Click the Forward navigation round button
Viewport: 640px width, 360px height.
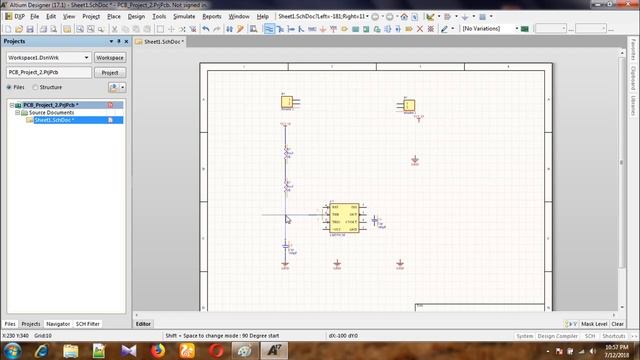pyautogui.click(x=390, y=17)
